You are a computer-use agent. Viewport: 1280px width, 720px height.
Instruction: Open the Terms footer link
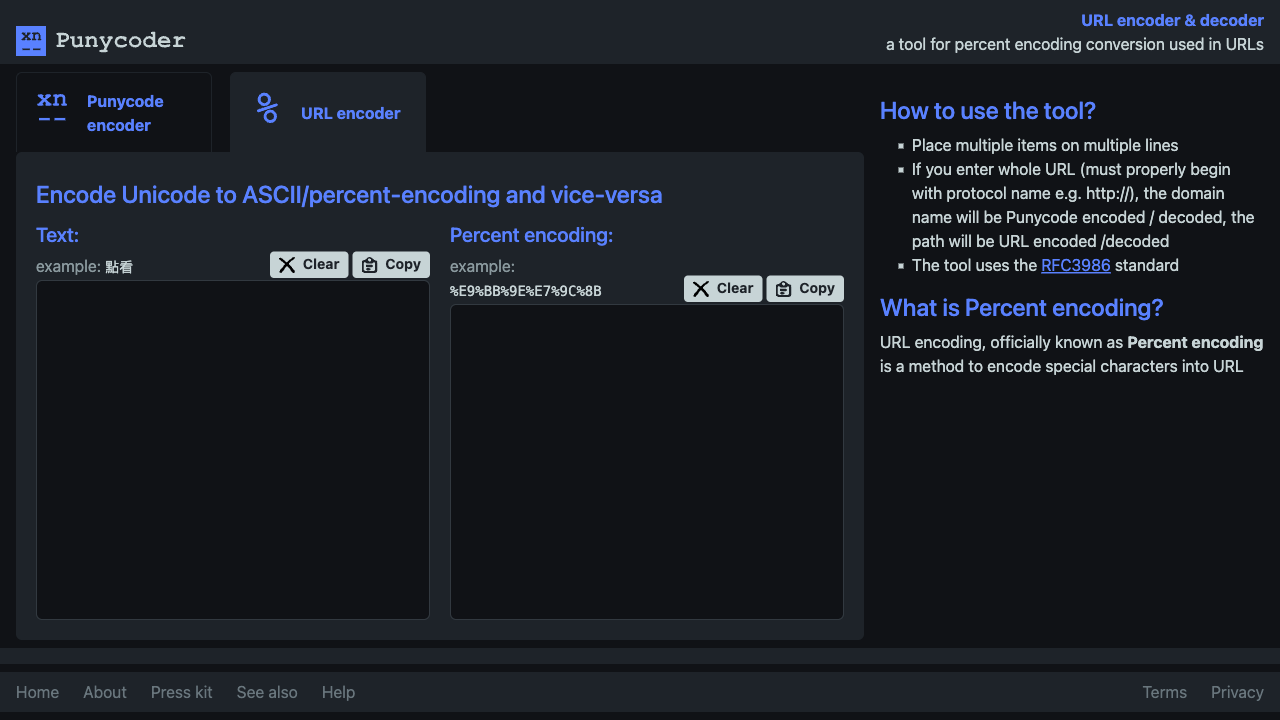pyautogui.click(x=1164, y=692)
